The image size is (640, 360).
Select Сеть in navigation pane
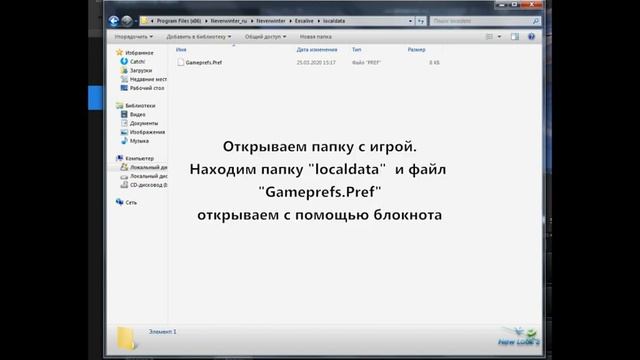tap(131, 202)
